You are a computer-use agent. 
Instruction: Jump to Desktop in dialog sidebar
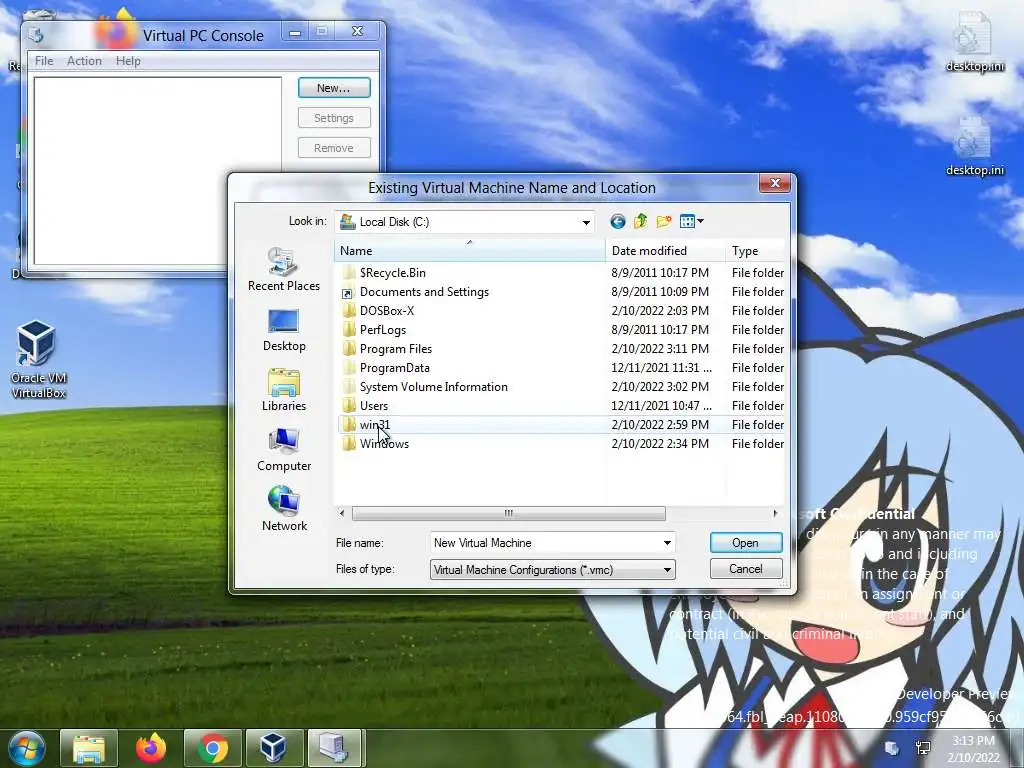pos(284,330)
